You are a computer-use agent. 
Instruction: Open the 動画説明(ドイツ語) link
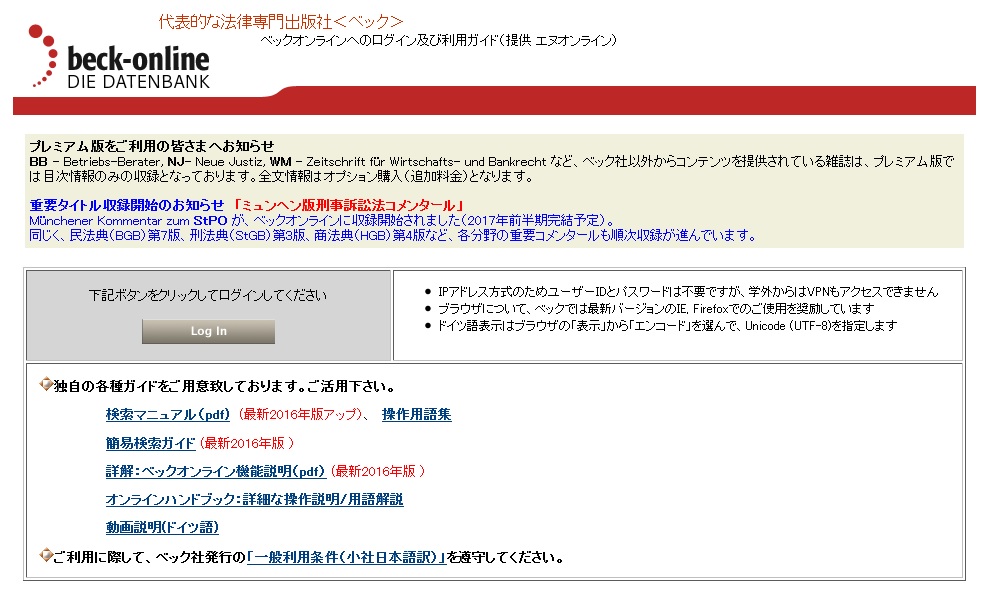pos(162,527)
